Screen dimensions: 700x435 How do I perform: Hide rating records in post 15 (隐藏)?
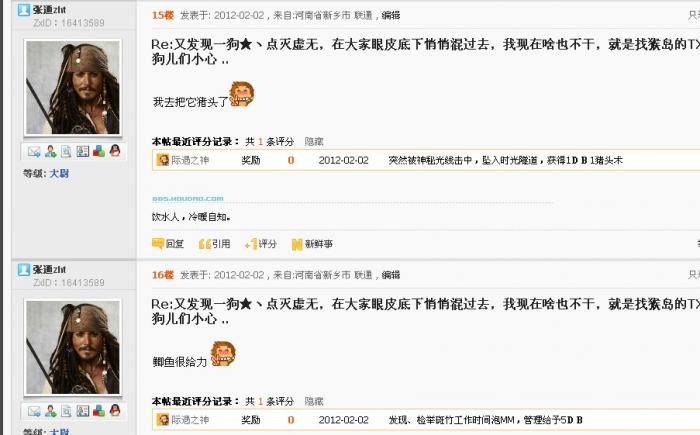tap(314, 142)
